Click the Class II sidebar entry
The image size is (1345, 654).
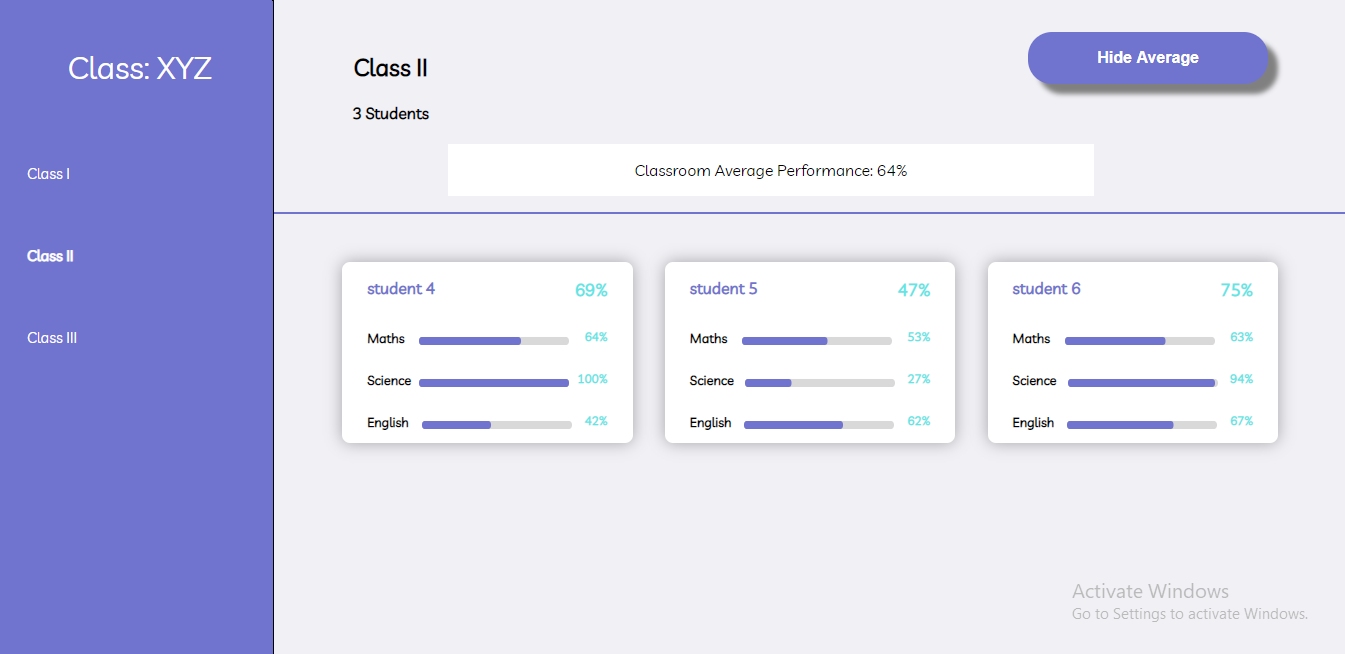pyautogui.click(x=50, y=255)
